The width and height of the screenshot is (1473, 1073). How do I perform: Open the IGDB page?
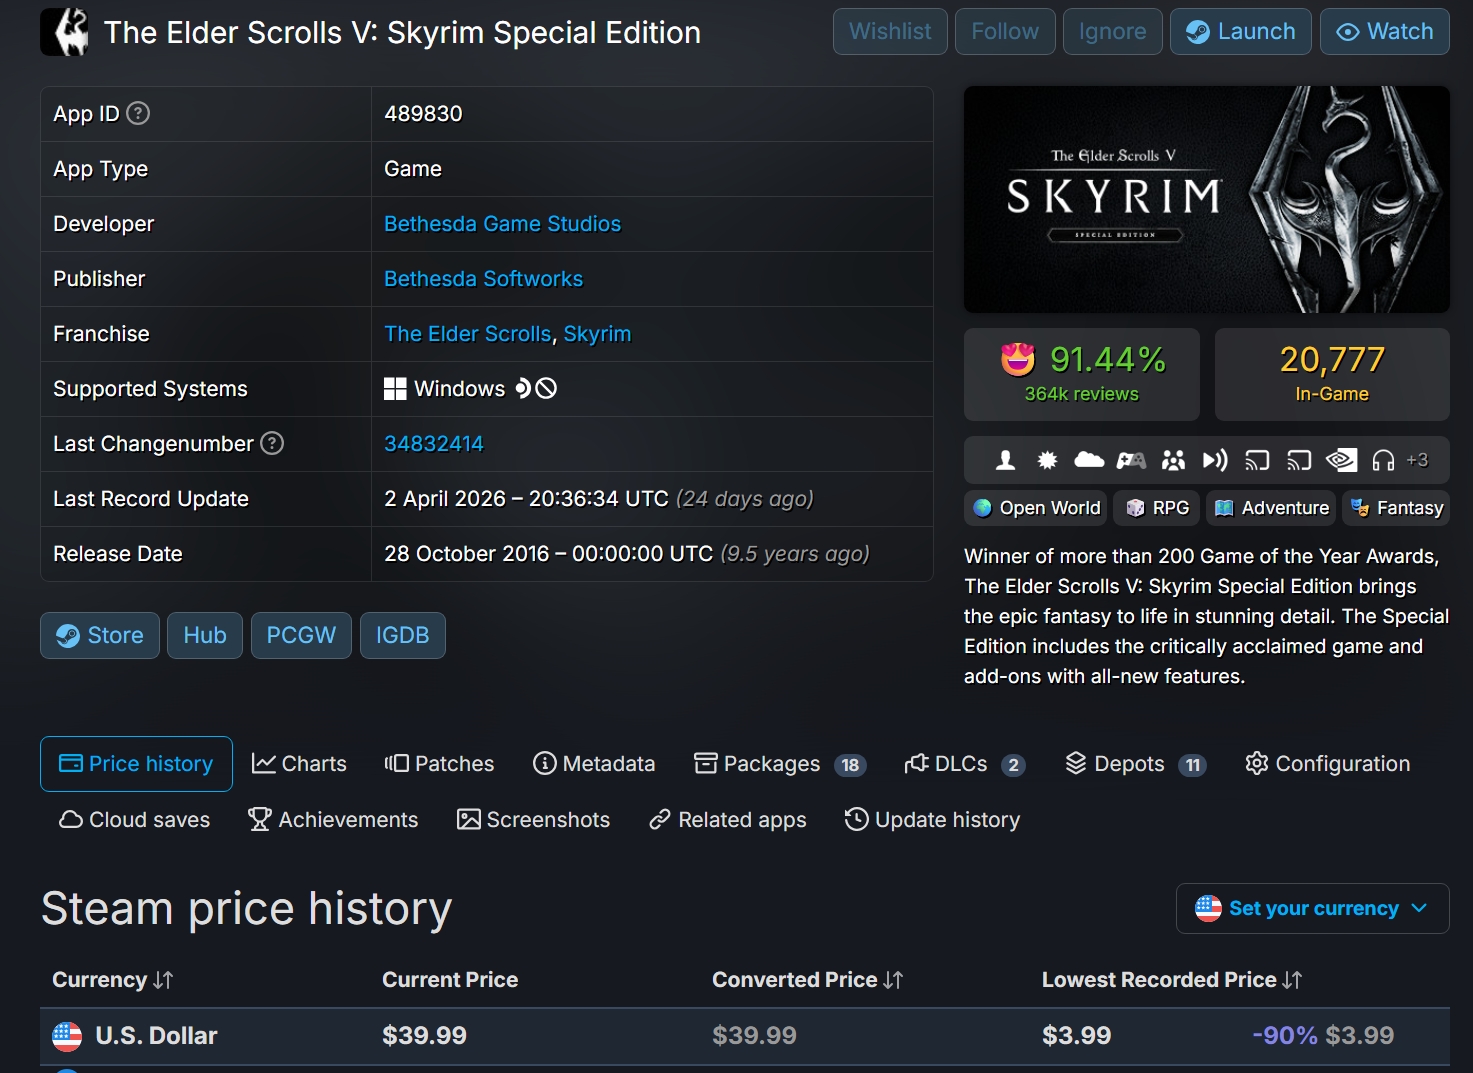coord(402,636)
